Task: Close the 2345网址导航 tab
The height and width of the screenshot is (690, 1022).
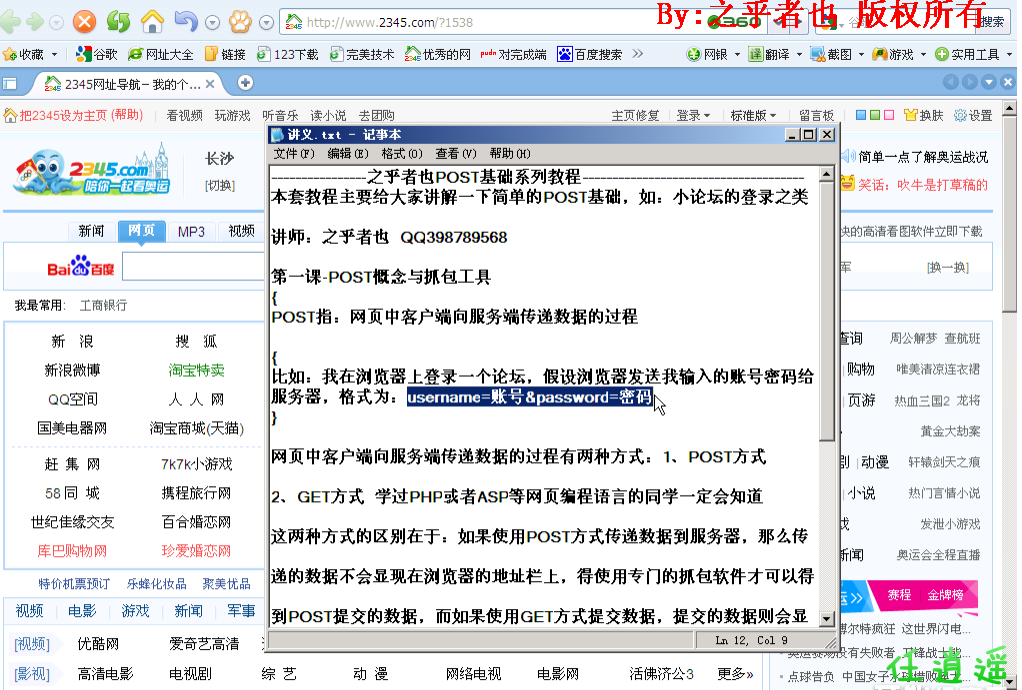Action: 210,84
